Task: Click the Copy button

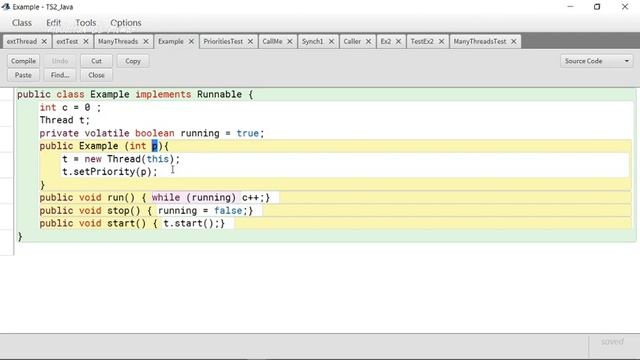Action: click(x=133, y=61)
